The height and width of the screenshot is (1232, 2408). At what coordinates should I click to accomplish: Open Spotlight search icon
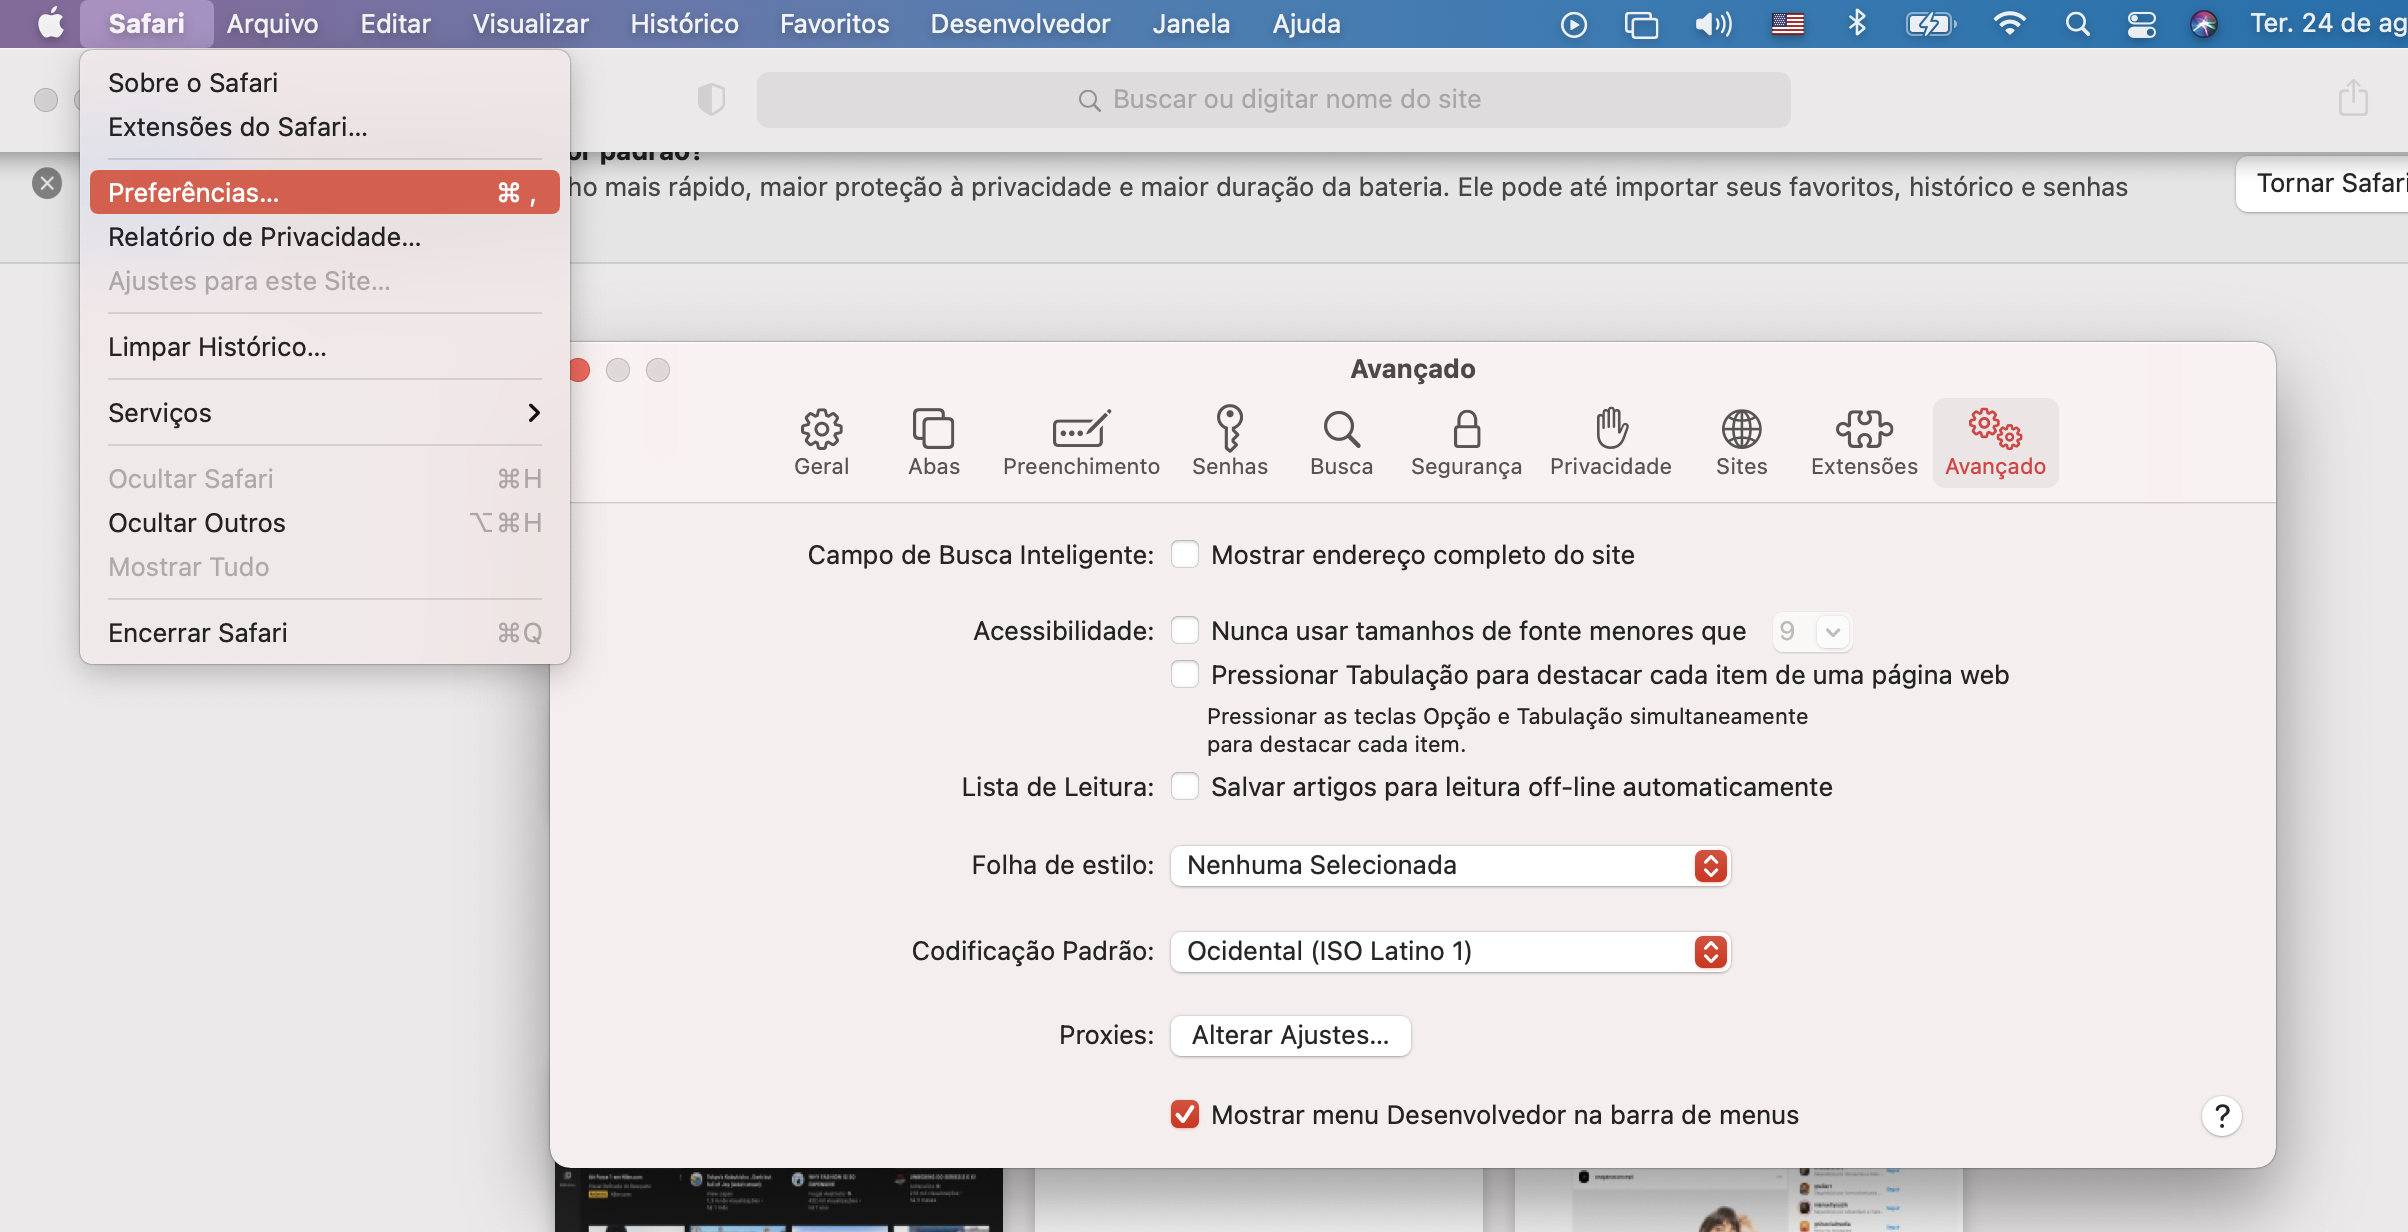pyautogui.click(x=2077, y=24)
